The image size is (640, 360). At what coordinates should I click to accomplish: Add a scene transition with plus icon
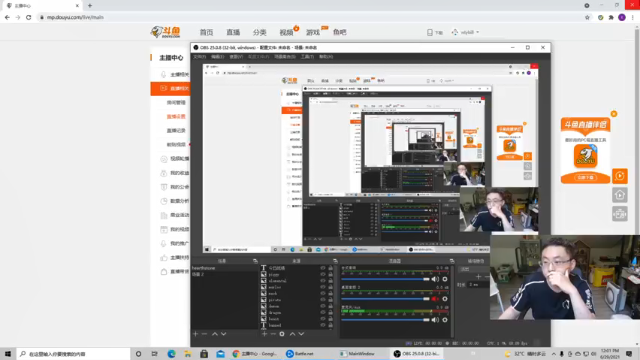point(478,276)
